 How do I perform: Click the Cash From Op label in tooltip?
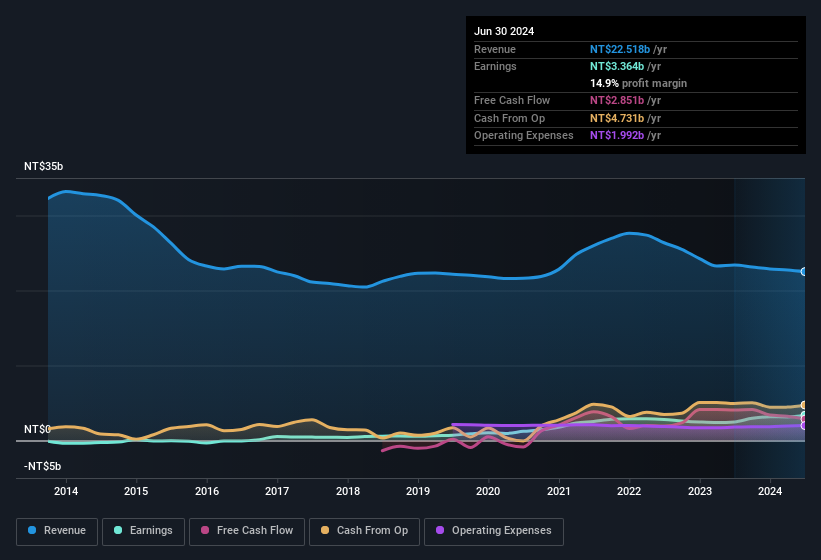coord(509,118)
